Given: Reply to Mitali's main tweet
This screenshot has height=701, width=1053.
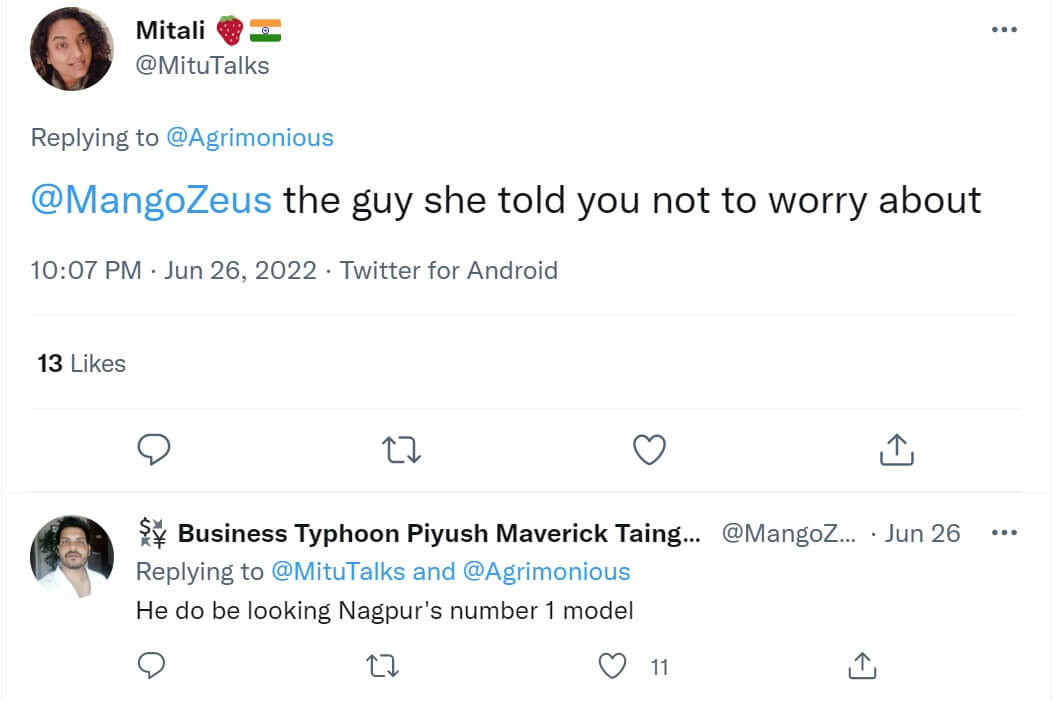Looking at the screenshot, I should pyautogui.click(x=153, y=451).
